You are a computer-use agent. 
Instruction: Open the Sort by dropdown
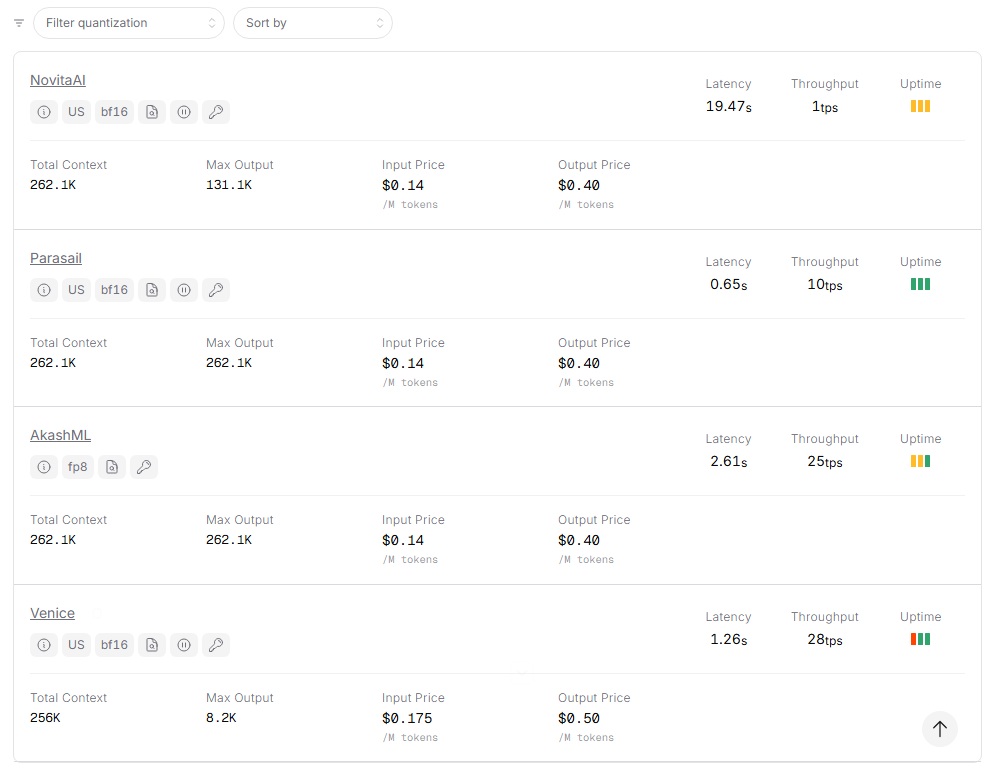coord(313,23)
